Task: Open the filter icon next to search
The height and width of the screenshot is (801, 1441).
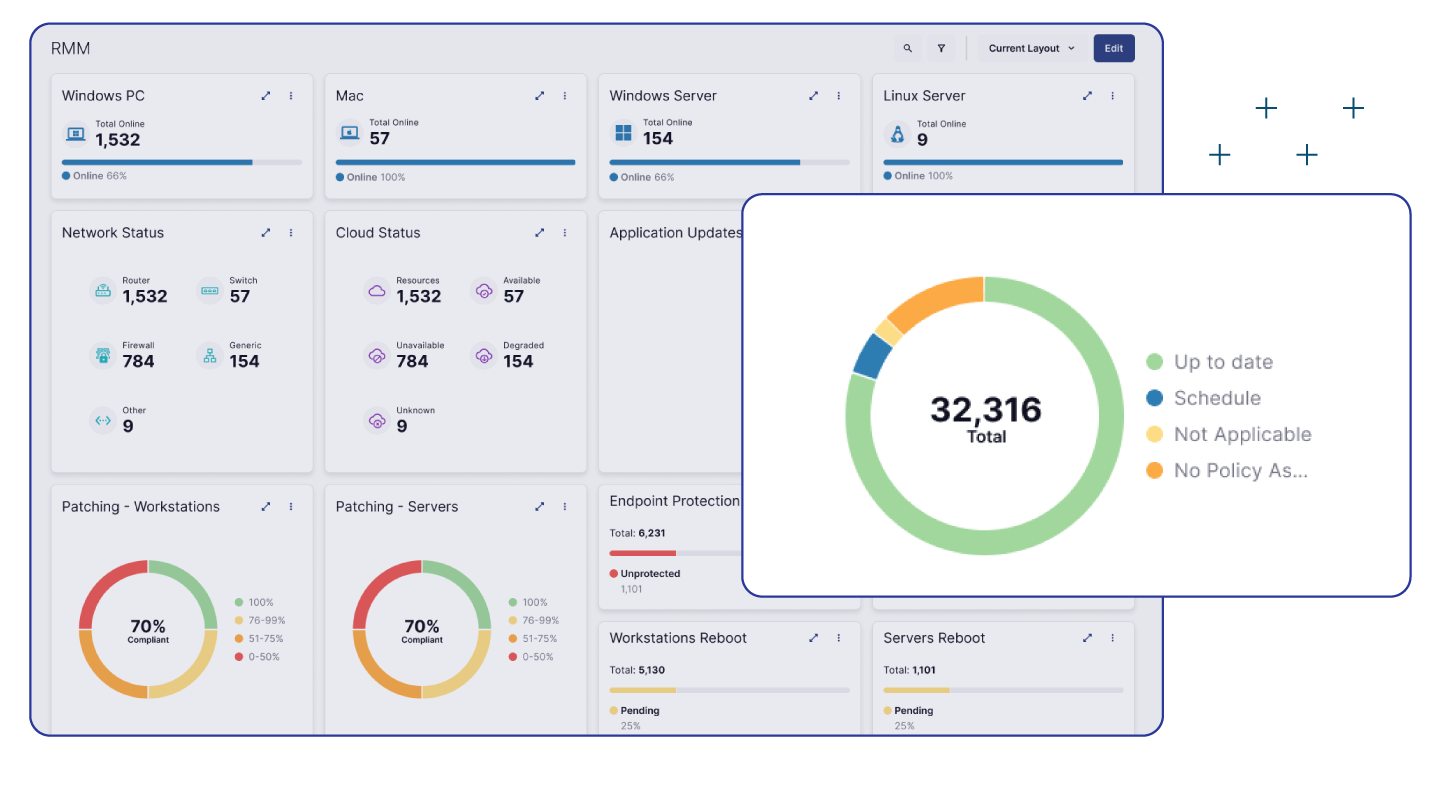Action: 941,48
